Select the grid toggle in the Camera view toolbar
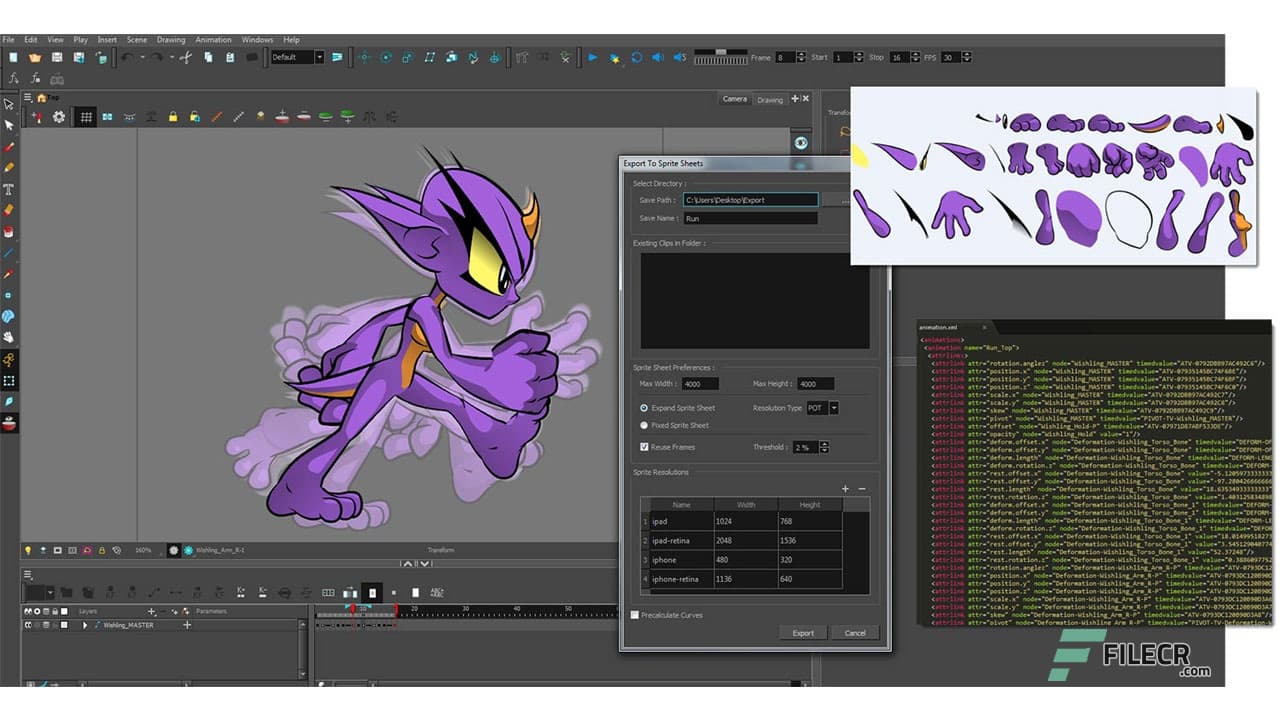 click(x=86, y=117)
